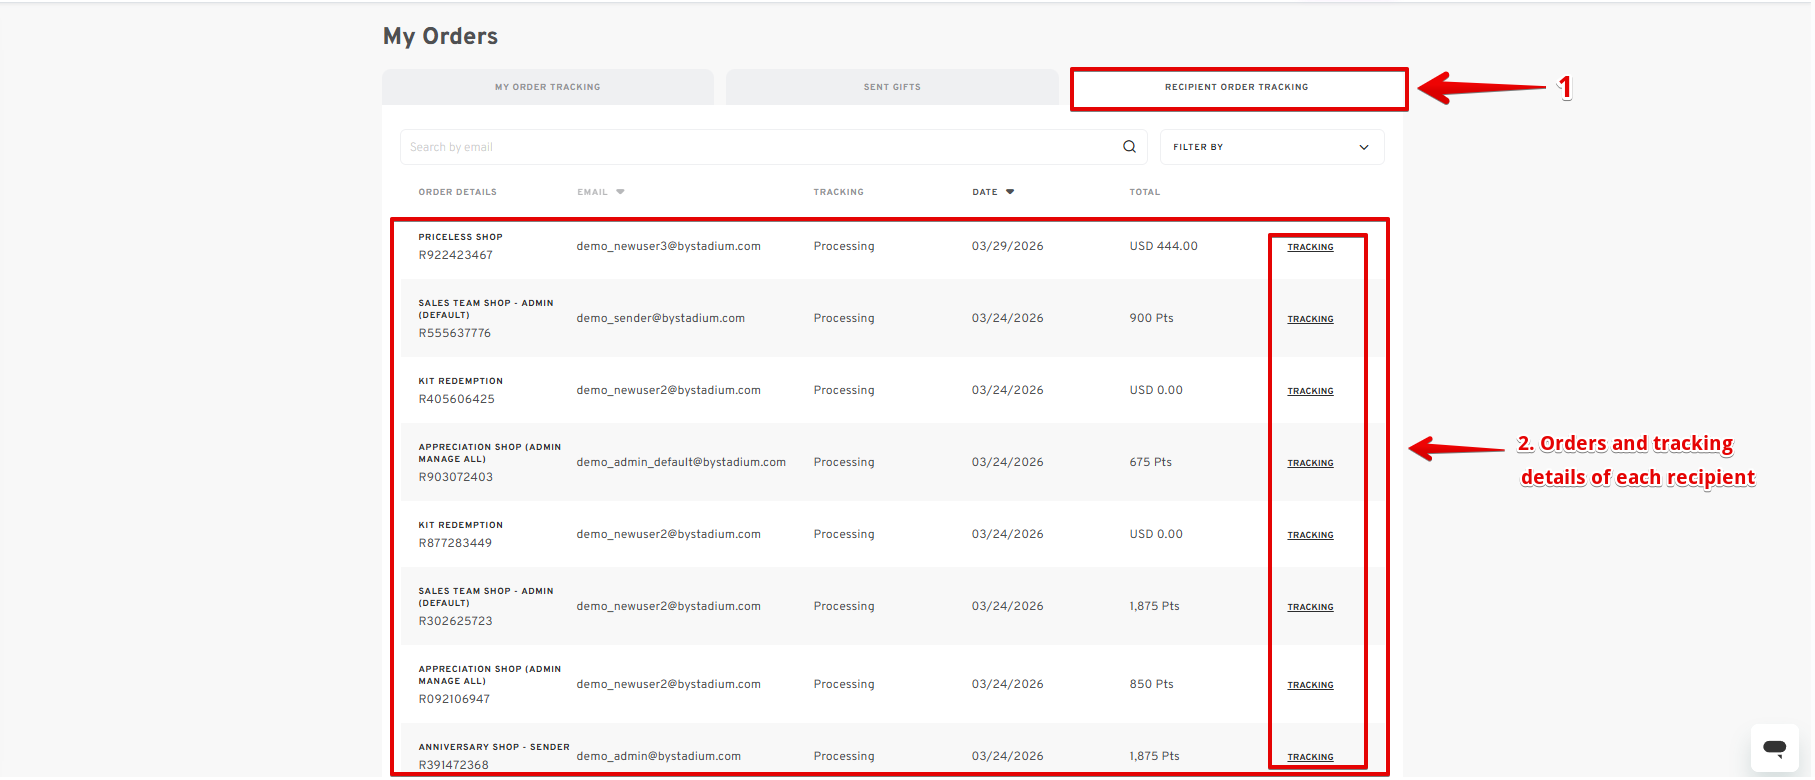
Task: Open Tracking link for order R391472368
Action: point(1310,757)
